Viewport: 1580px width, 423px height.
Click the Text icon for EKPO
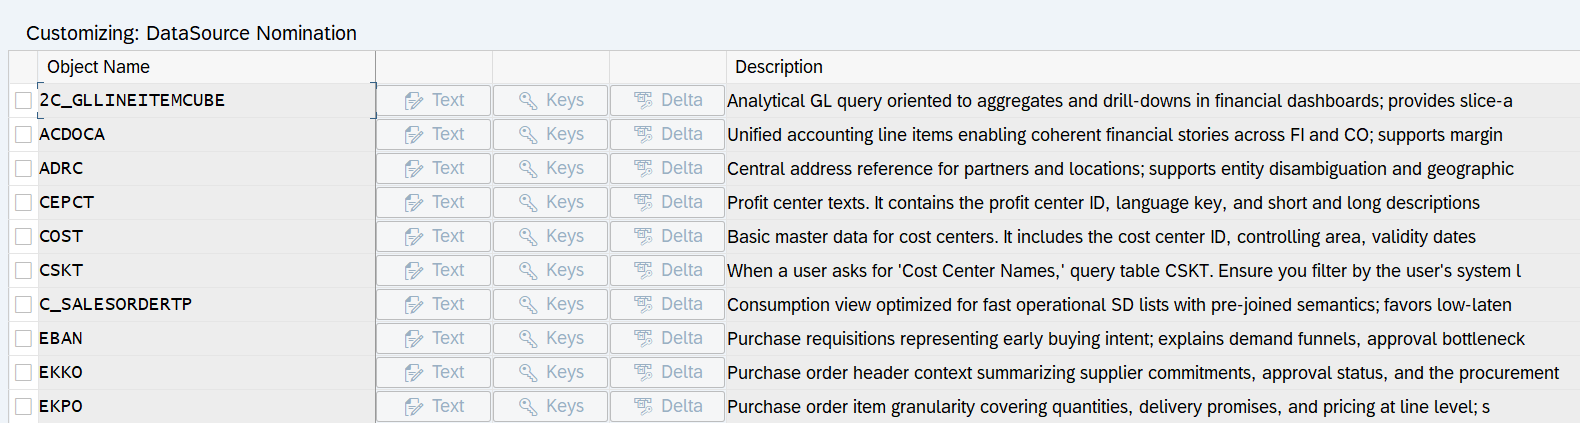point(414,407)
